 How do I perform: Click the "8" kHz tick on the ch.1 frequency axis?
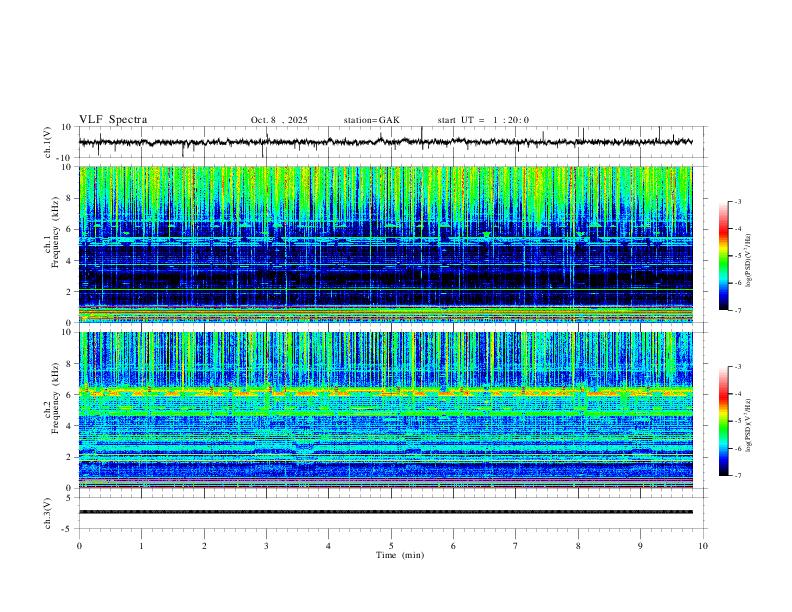71,198
